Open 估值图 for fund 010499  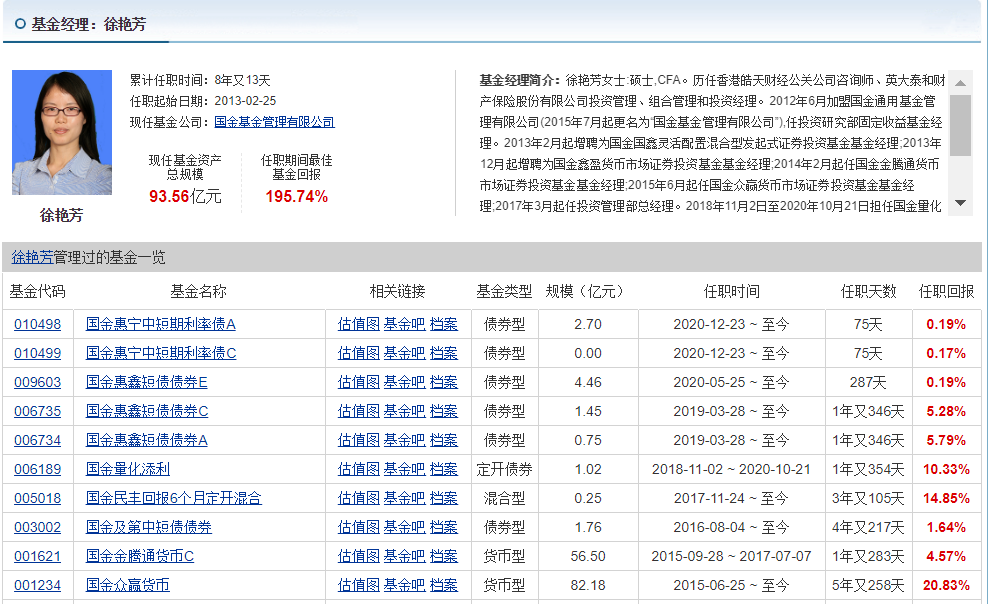pyautogui.click(x=359, y=353)
